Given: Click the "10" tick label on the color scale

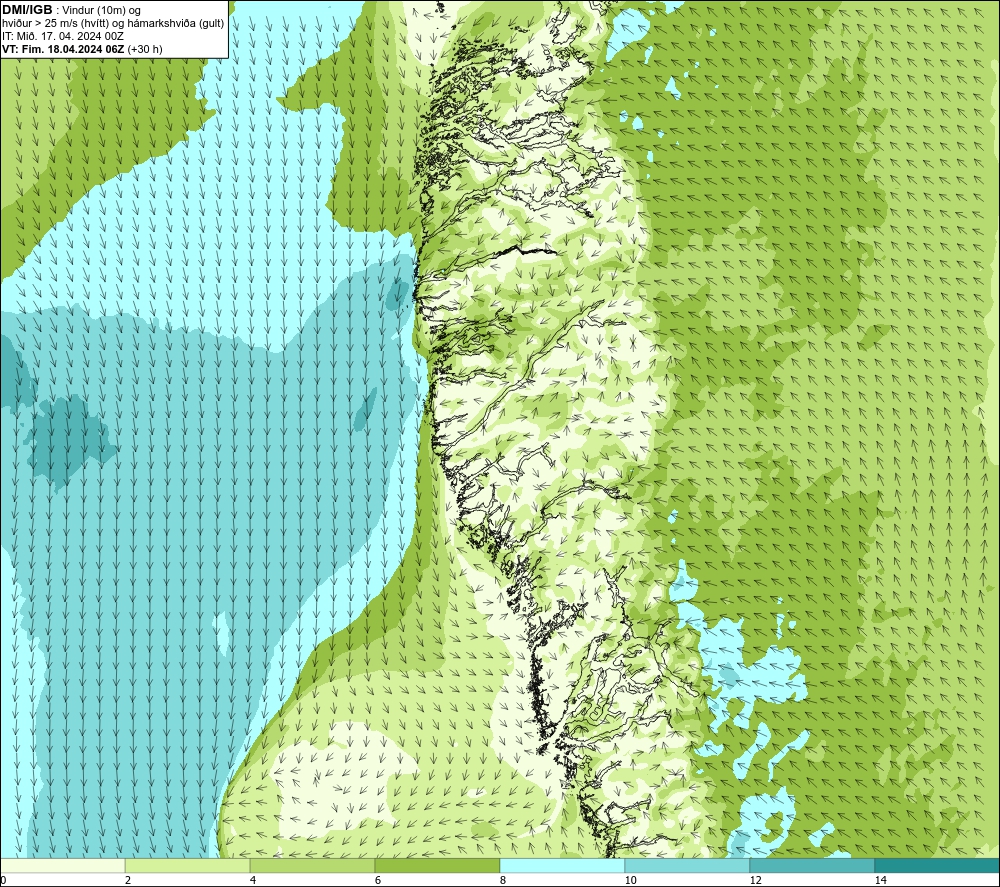Looking at the screenshot, I should pos(630,880).
